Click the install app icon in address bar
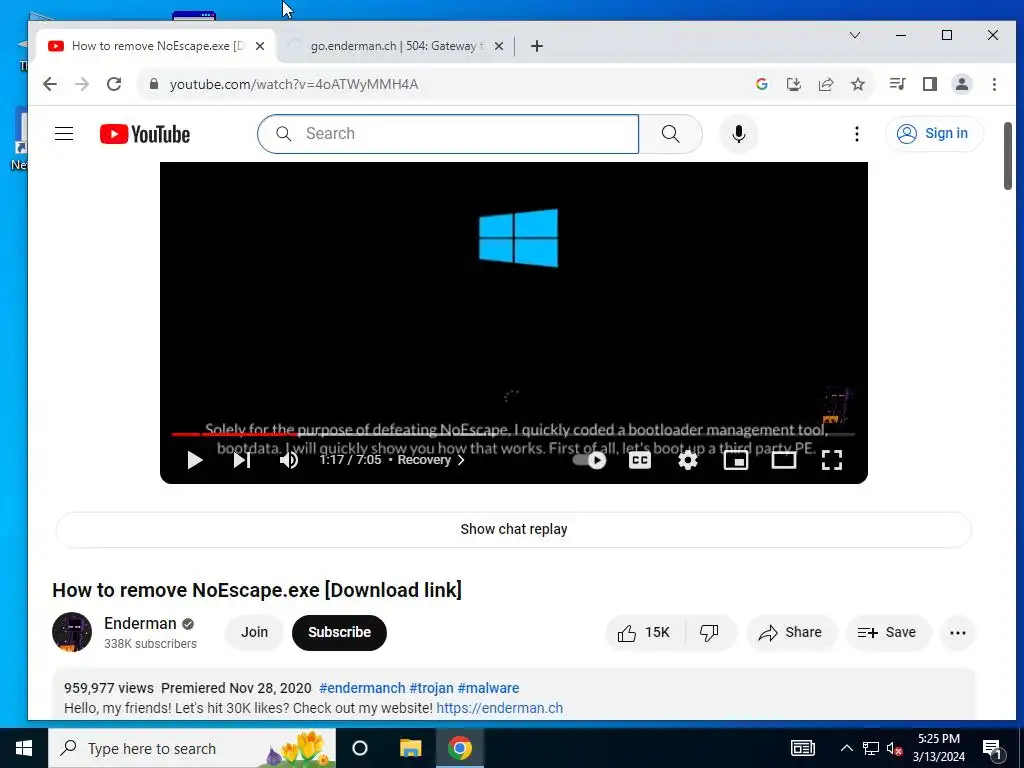The height and width of the screenshot is (768, 1024). [x=793, y=84]
